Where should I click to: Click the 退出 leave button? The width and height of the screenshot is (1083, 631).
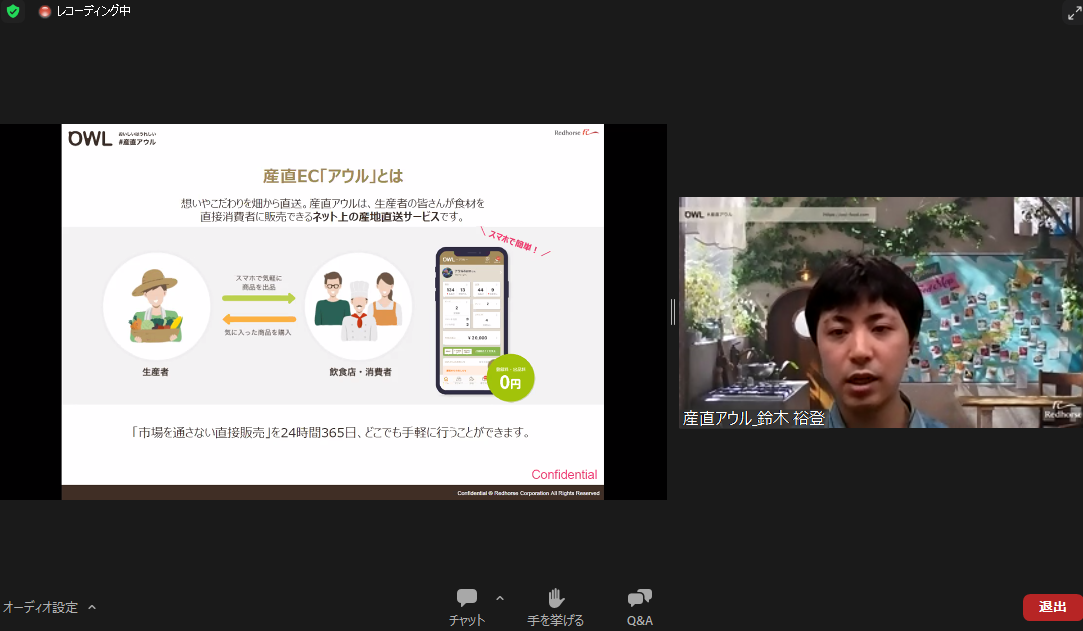pyautogui.click(x=1053, y=607)
